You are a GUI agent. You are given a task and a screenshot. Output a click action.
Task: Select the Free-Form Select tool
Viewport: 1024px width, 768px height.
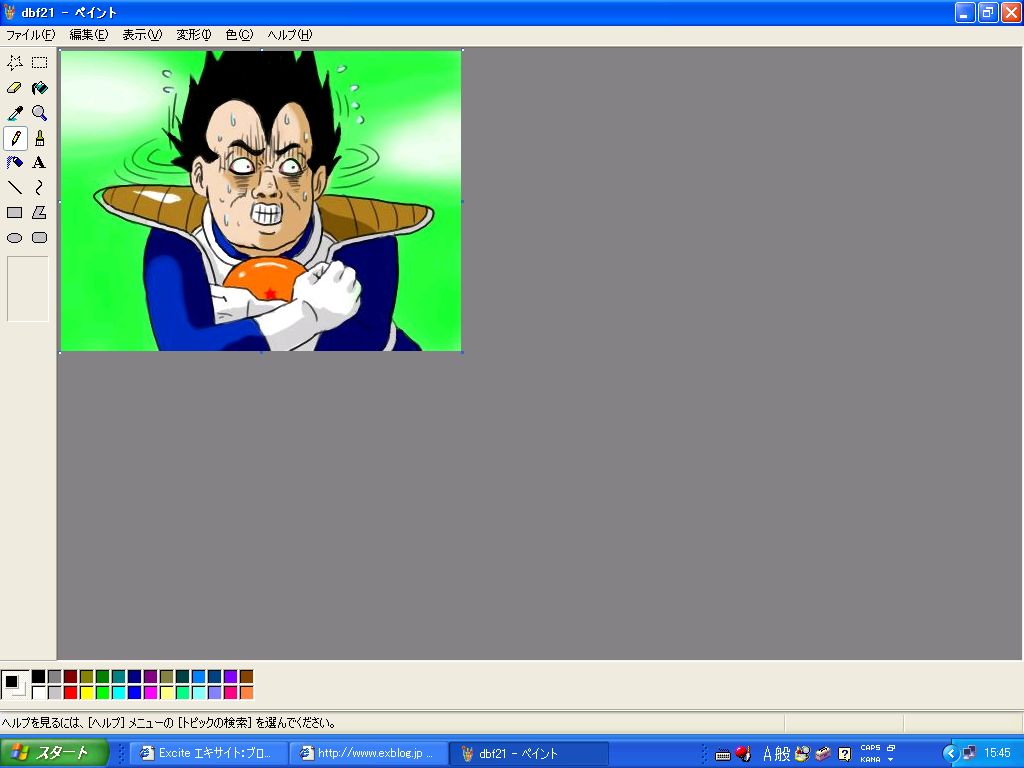pos(14,63)
